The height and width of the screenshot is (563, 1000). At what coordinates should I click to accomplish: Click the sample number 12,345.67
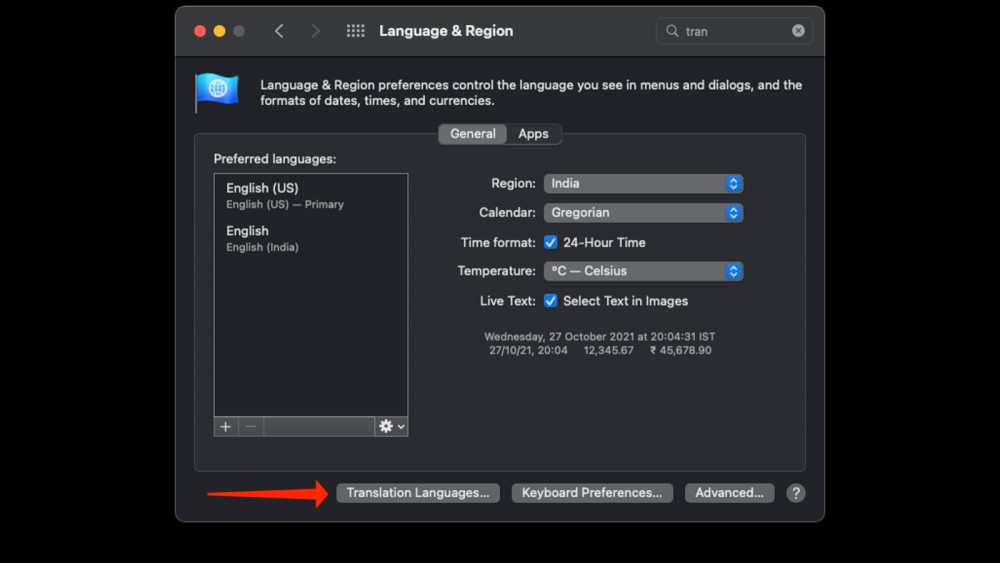point(608,350)
